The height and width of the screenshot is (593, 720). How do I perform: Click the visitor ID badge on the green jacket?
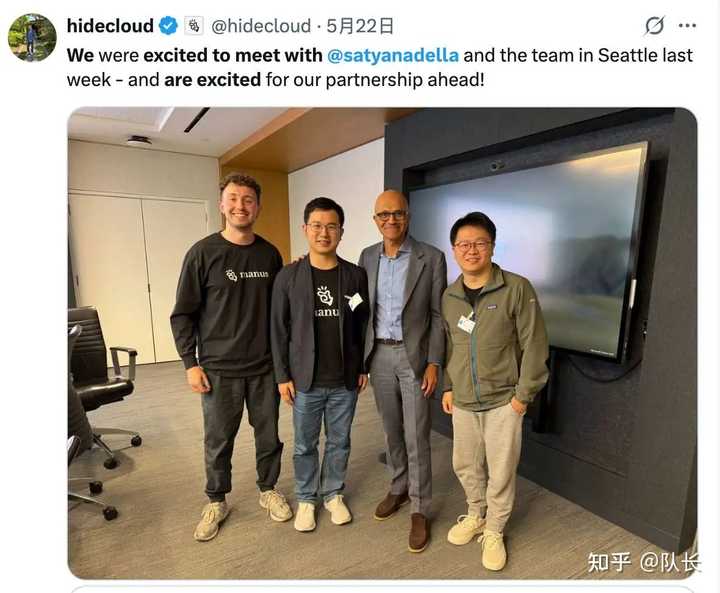click(x=466, y=323)
